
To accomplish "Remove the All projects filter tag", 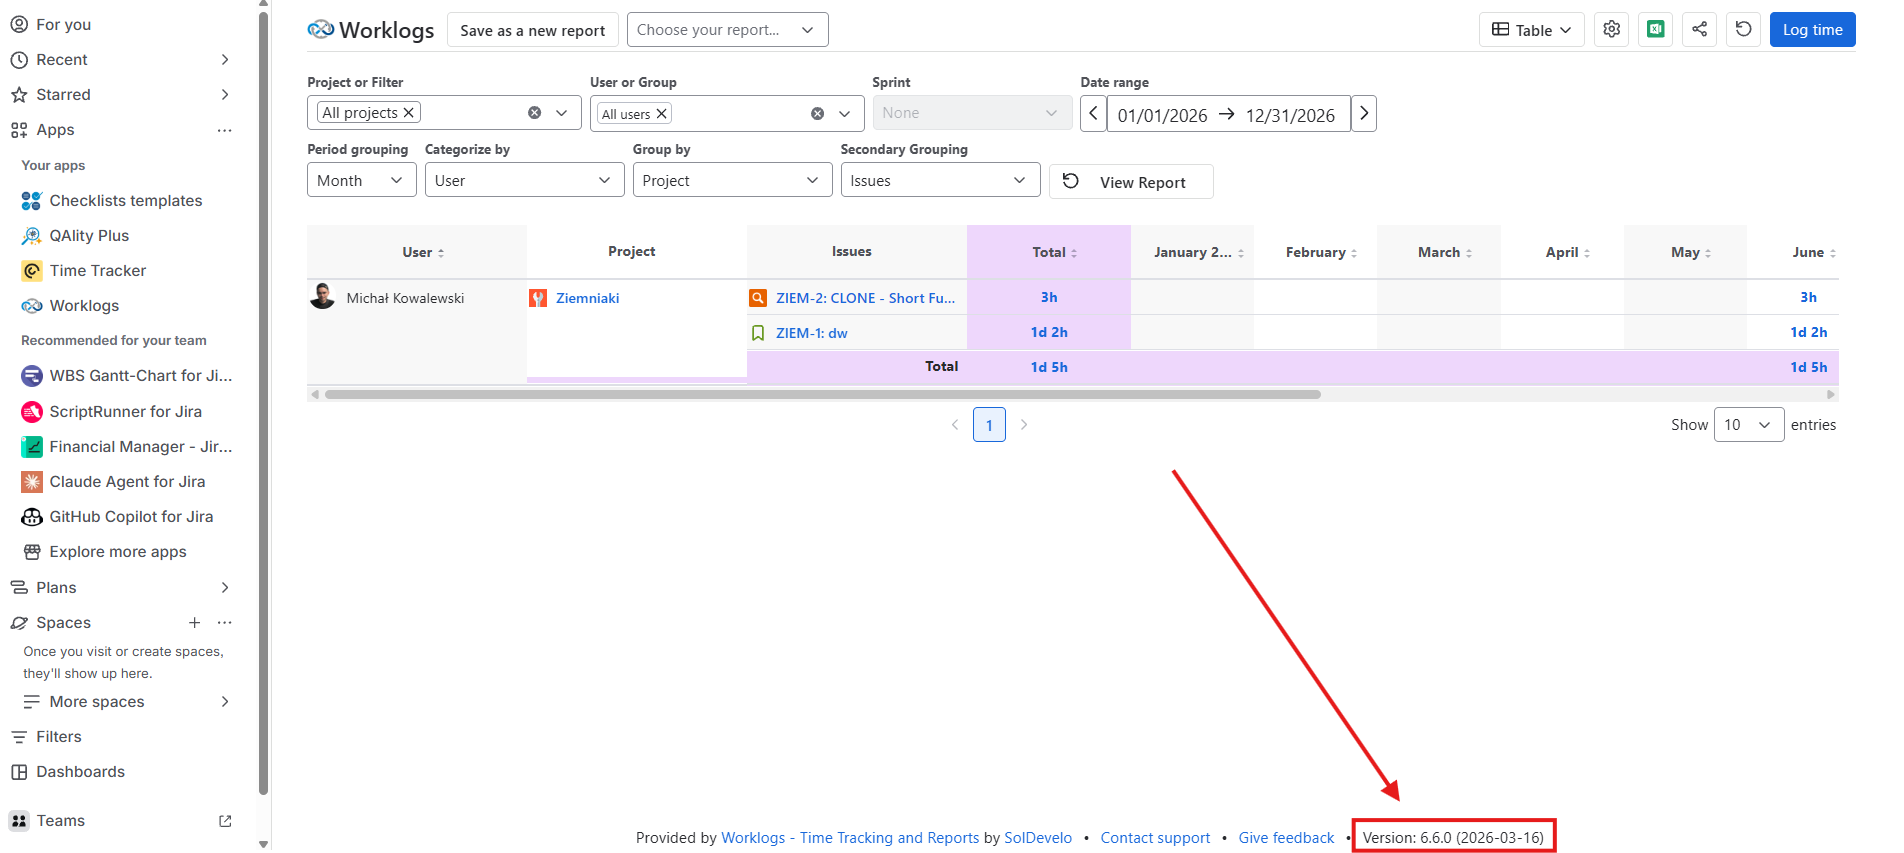I will (x=409, y=113).
